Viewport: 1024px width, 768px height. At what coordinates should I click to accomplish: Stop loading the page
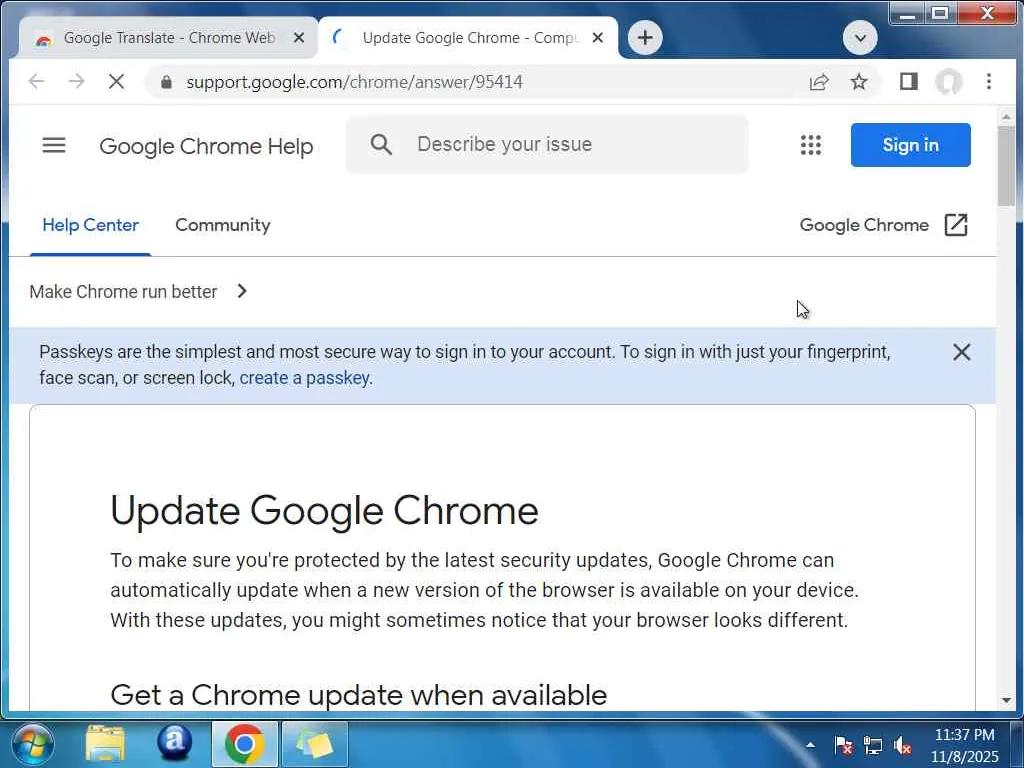pos(116,82)
